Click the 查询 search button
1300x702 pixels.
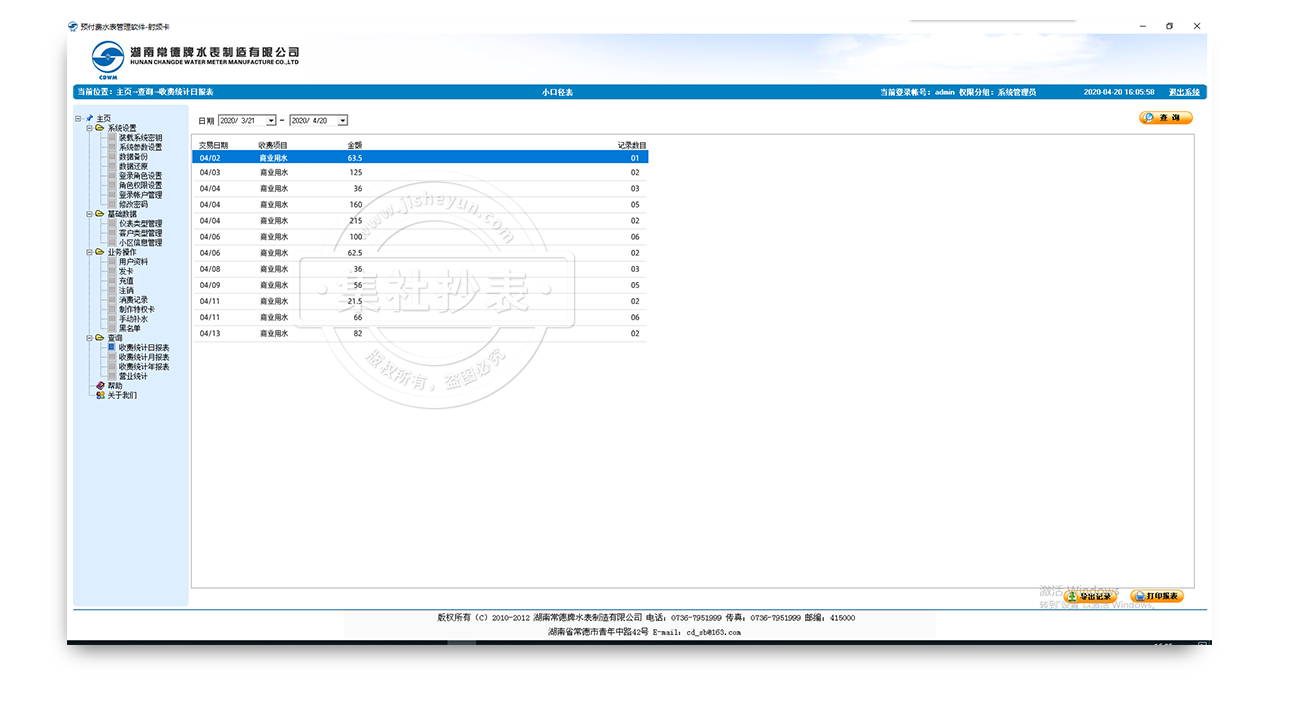[1166, 118]
